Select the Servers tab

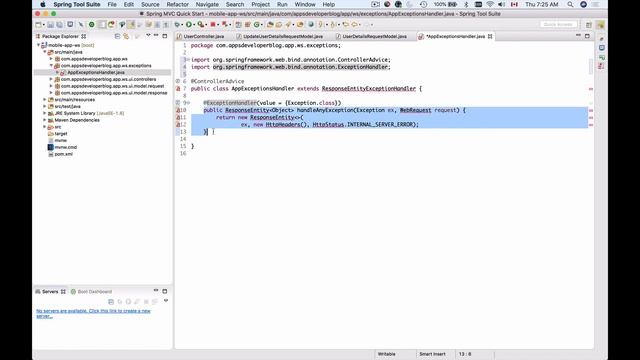pos(50,291)
